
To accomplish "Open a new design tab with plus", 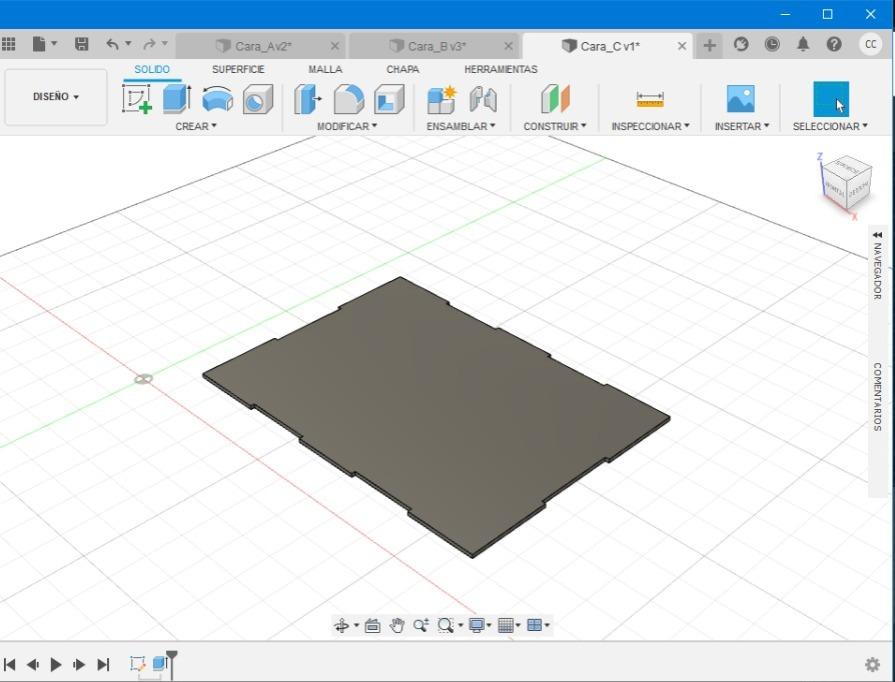I will [x=709, y=45].
